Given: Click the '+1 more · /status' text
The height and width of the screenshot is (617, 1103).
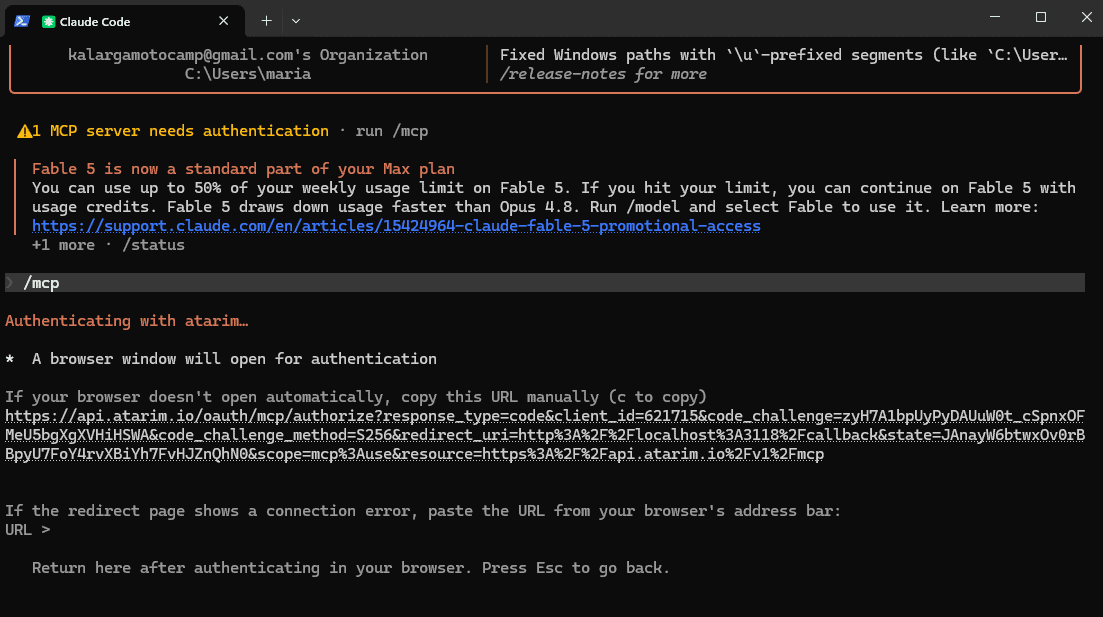Looking at the screenshot, I should [x=108, y=245].
